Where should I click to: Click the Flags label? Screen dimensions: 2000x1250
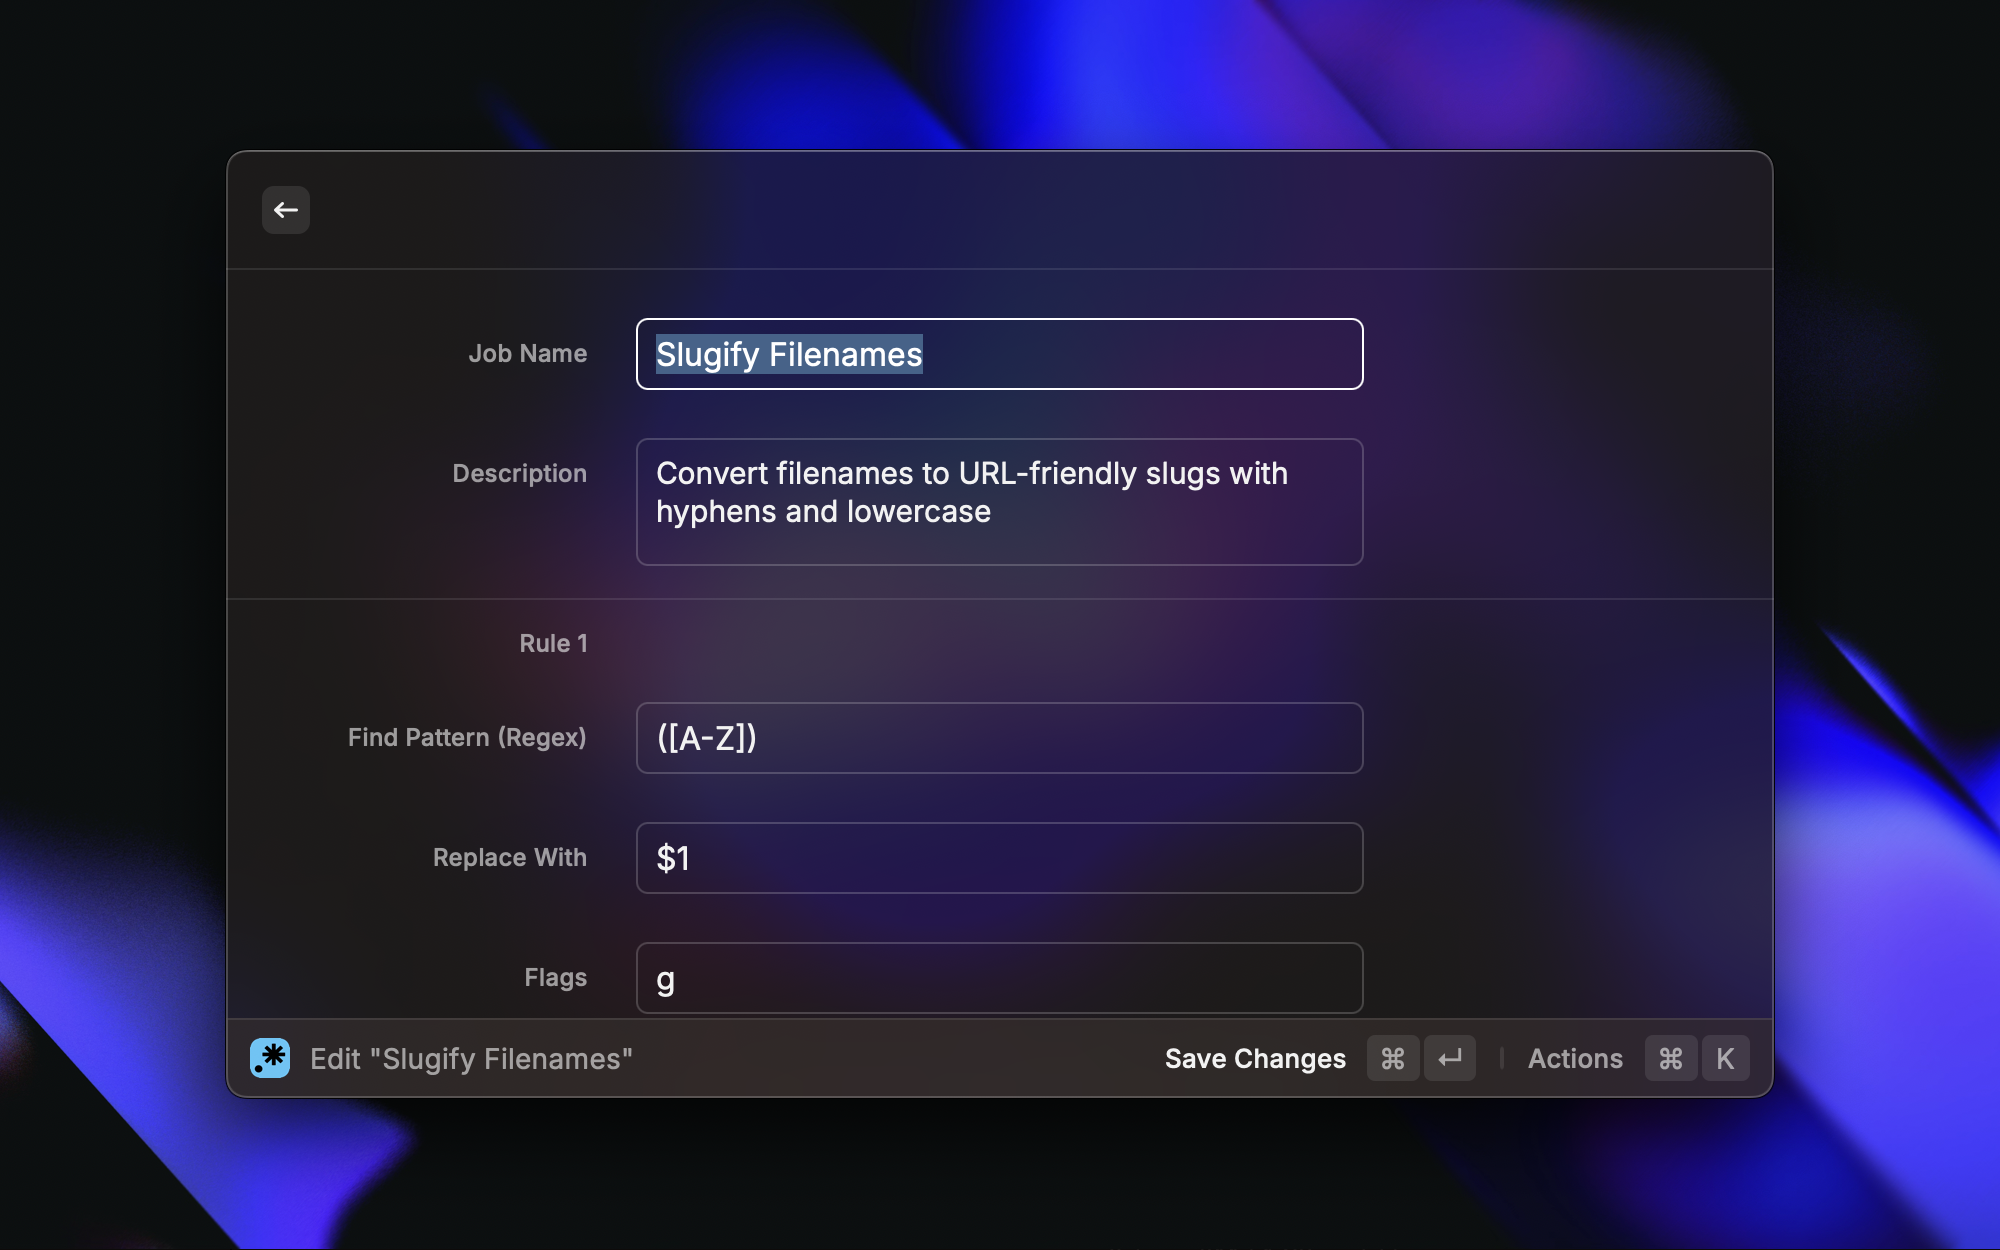[x=555, y=978]
